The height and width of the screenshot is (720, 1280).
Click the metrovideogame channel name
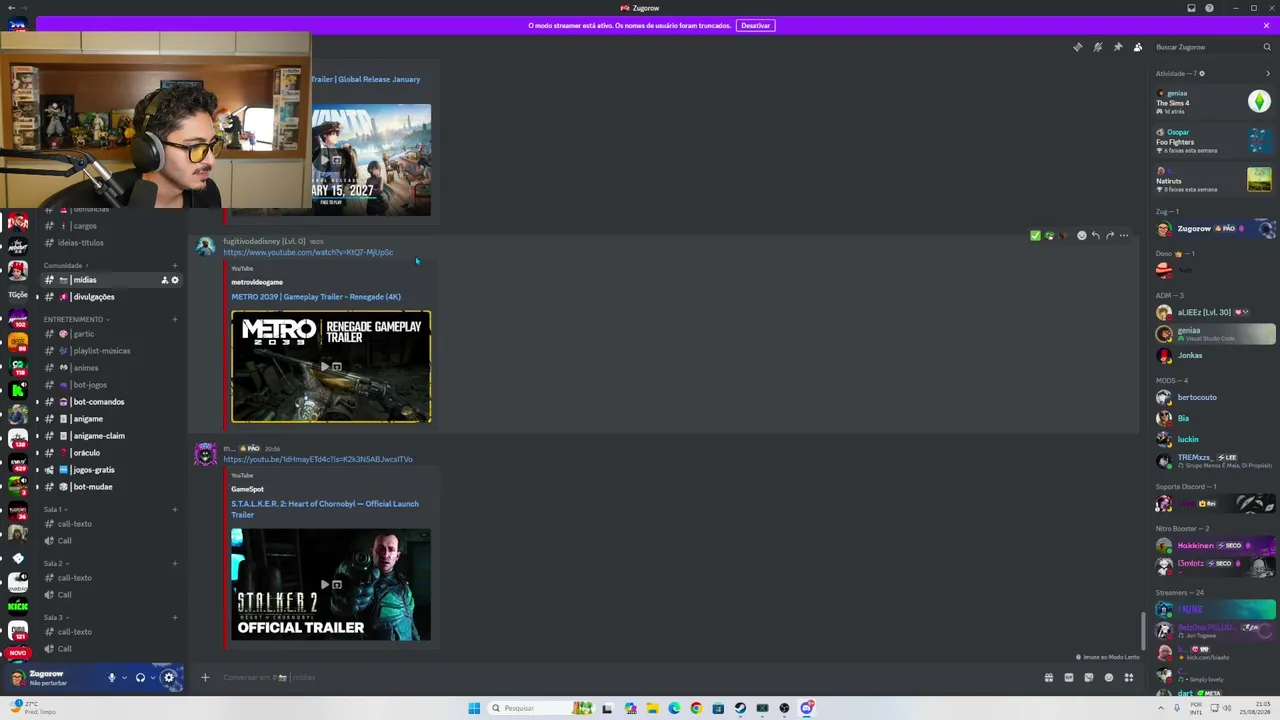tap(257, 282)
